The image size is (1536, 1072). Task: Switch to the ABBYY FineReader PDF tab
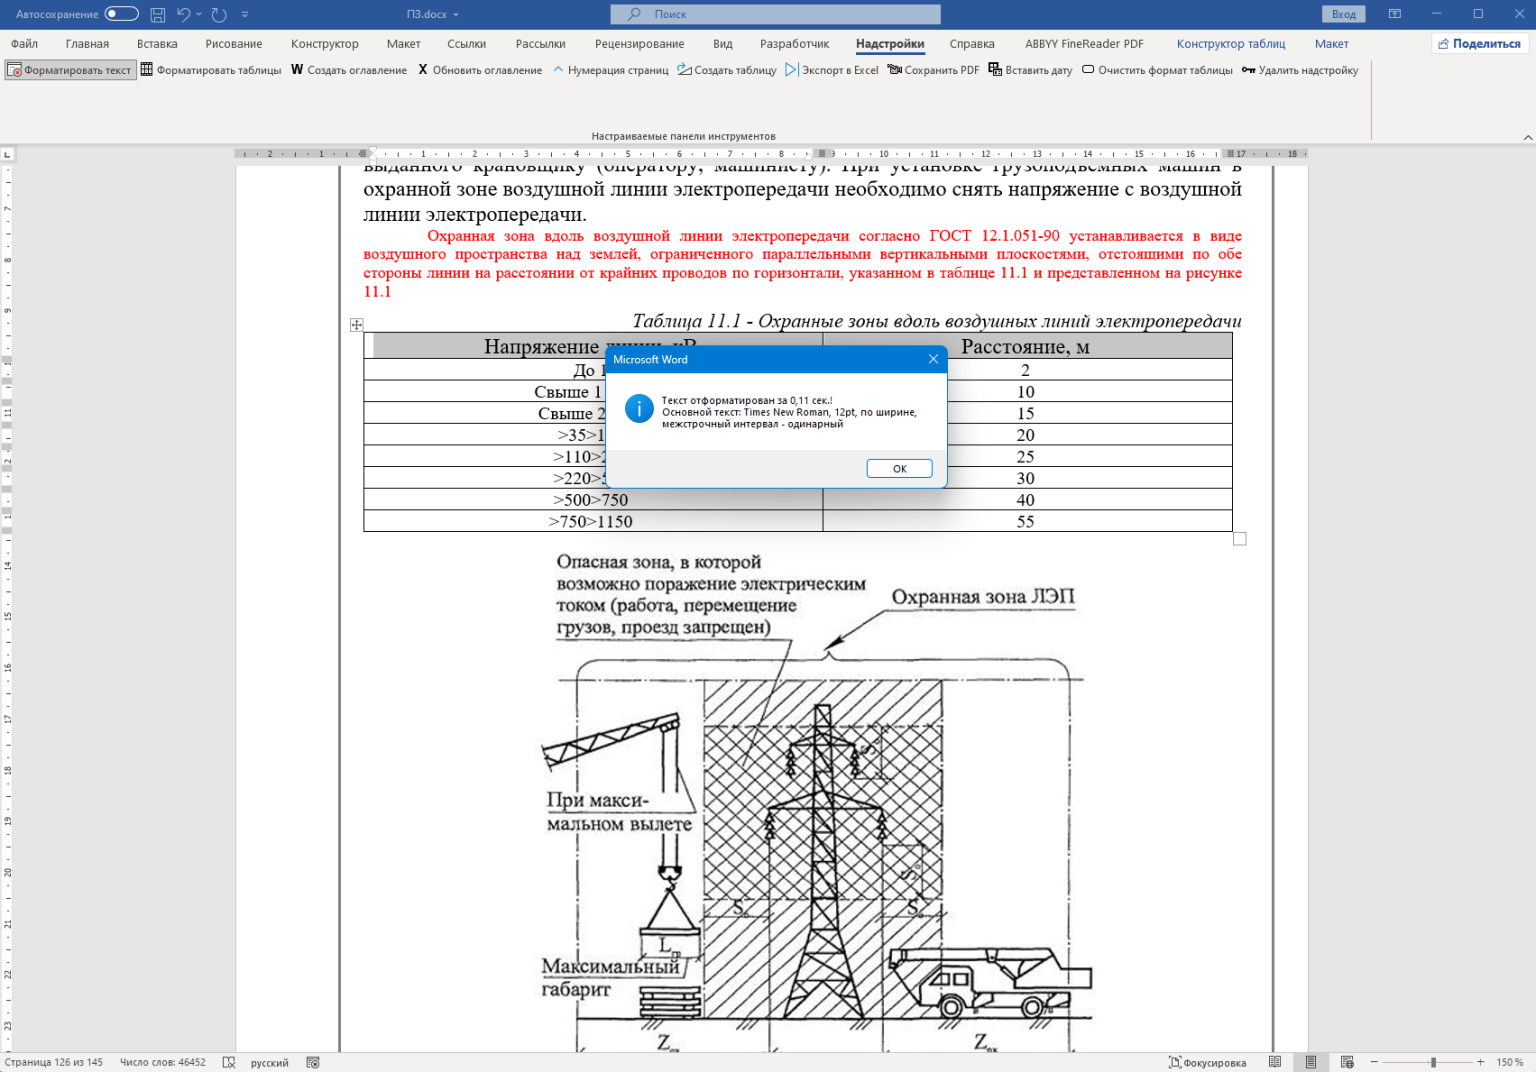pos(1084,44)
